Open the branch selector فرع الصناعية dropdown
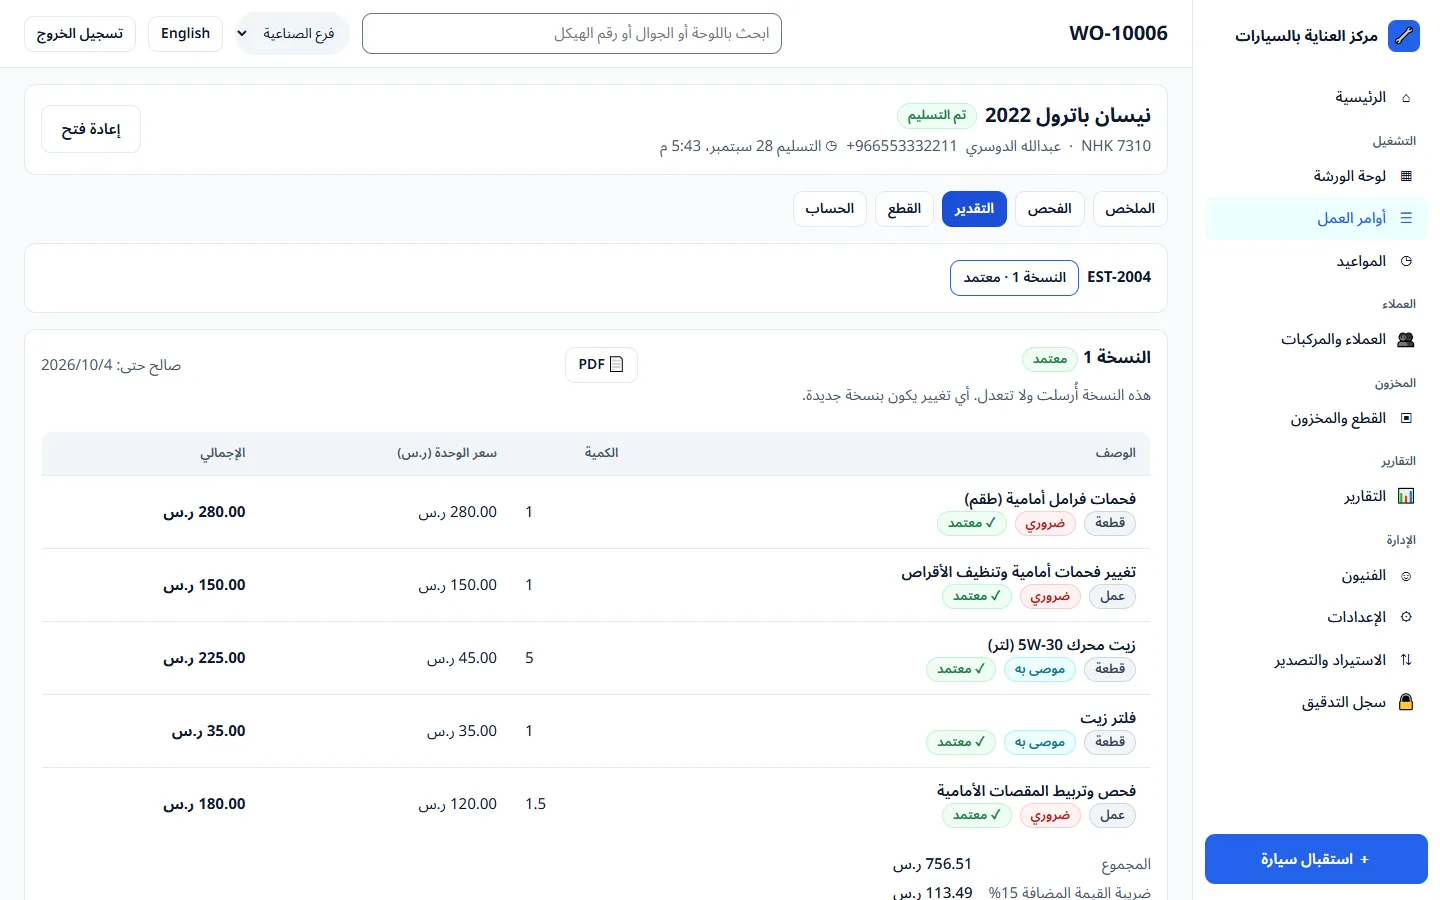Screen dimensions: 1440x900 pos(292,33)
